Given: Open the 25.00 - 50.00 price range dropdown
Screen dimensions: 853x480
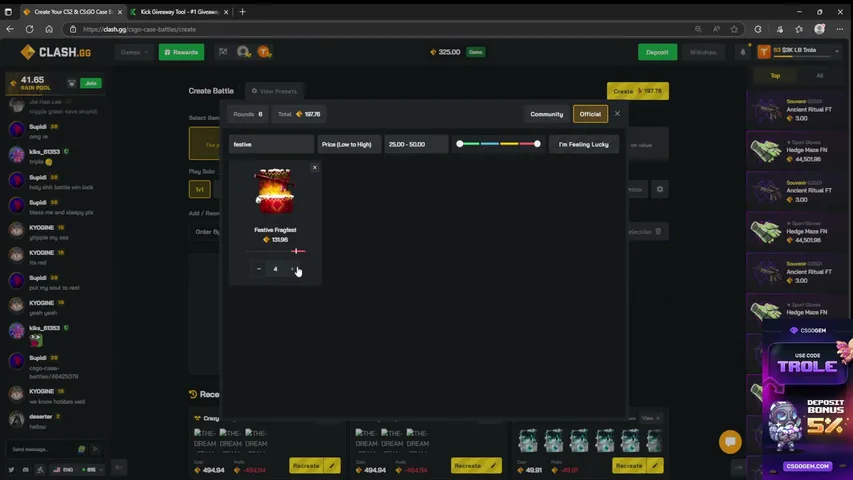Looking at the screenshot, I should coord(416,144).
